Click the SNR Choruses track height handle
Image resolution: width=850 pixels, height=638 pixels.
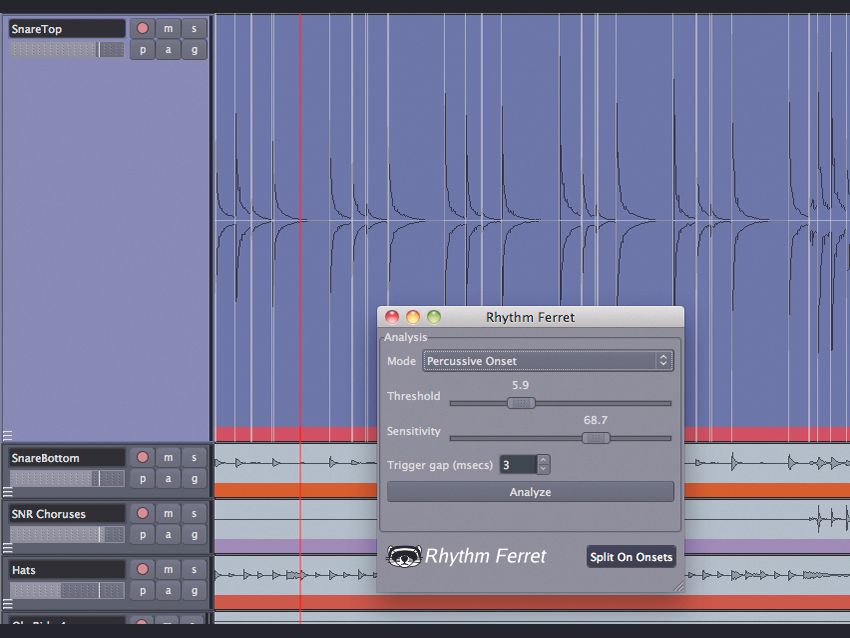(8, 547)
